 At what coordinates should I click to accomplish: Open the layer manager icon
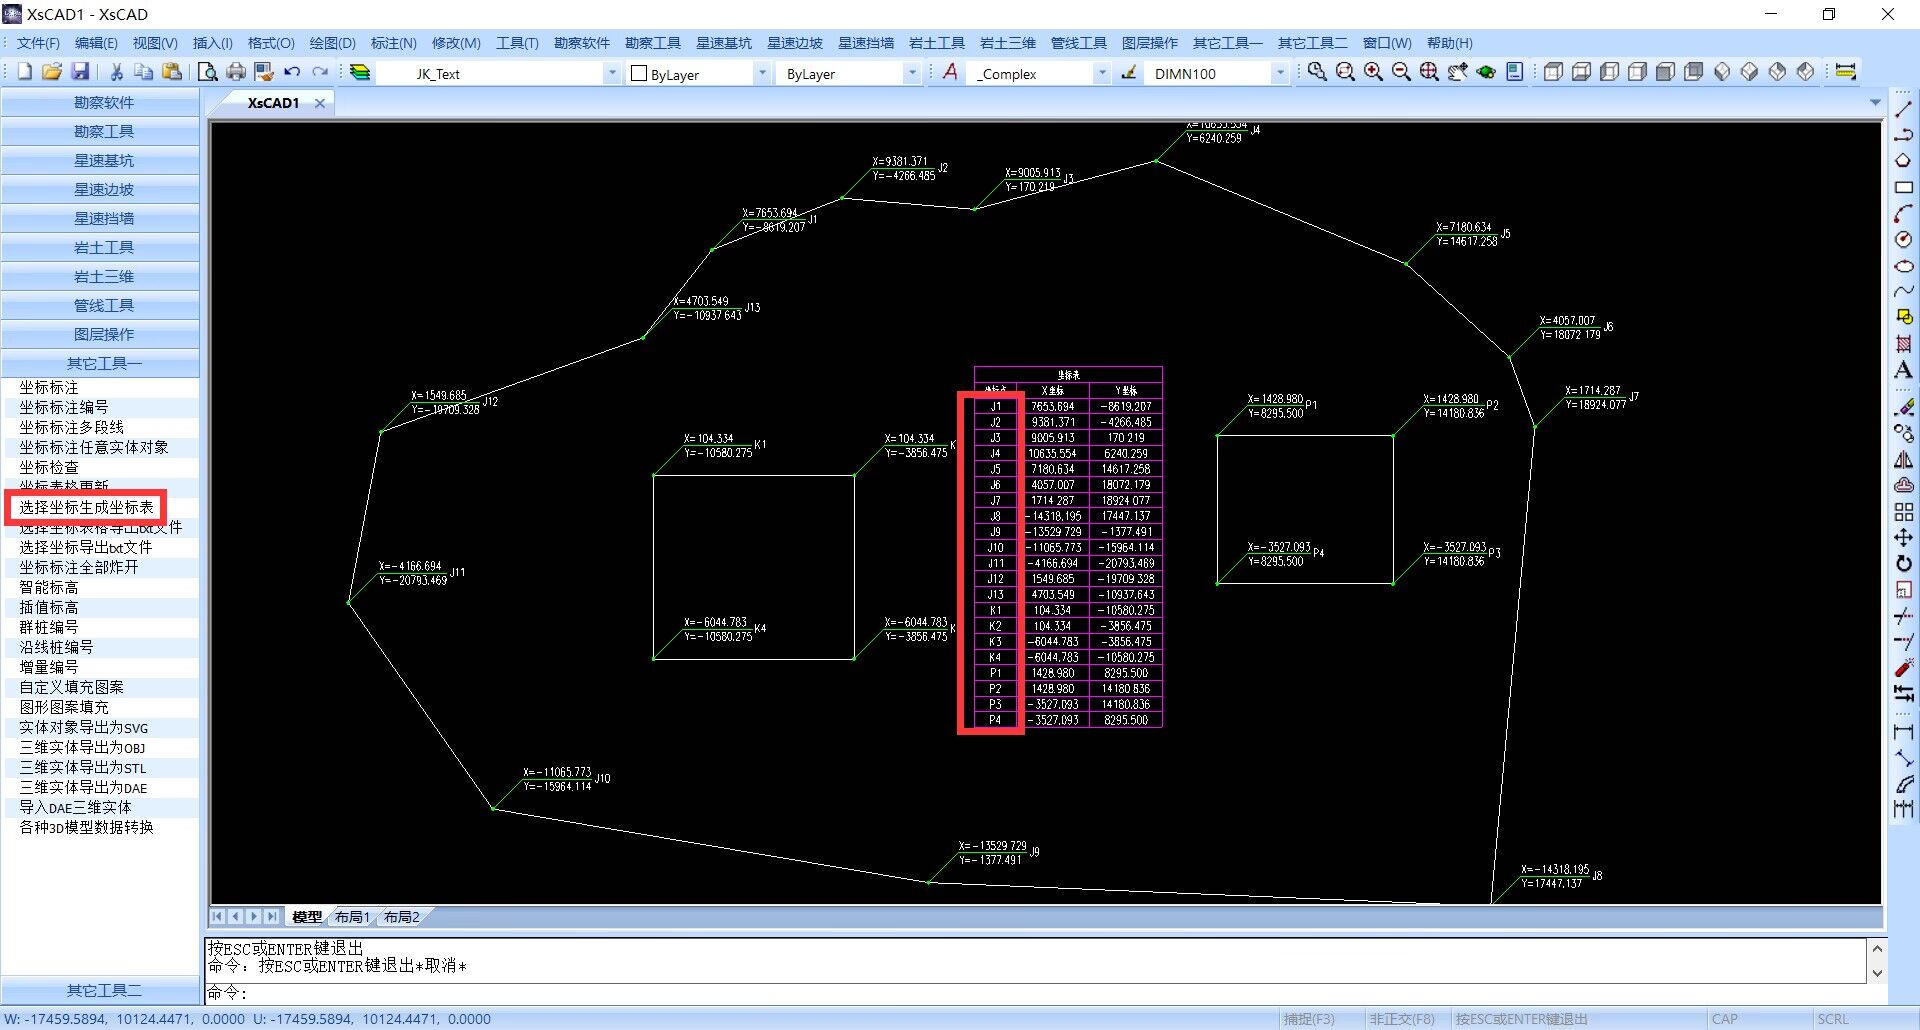click(360, 72)
